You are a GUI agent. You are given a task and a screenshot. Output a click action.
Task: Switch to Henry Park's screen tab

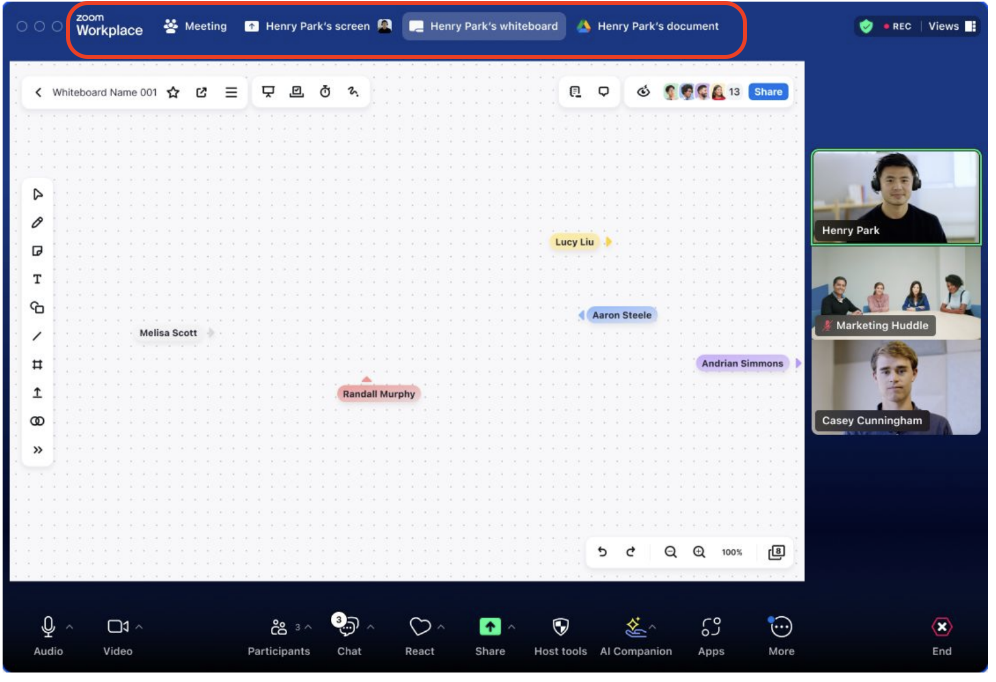(x=318, y=26)
